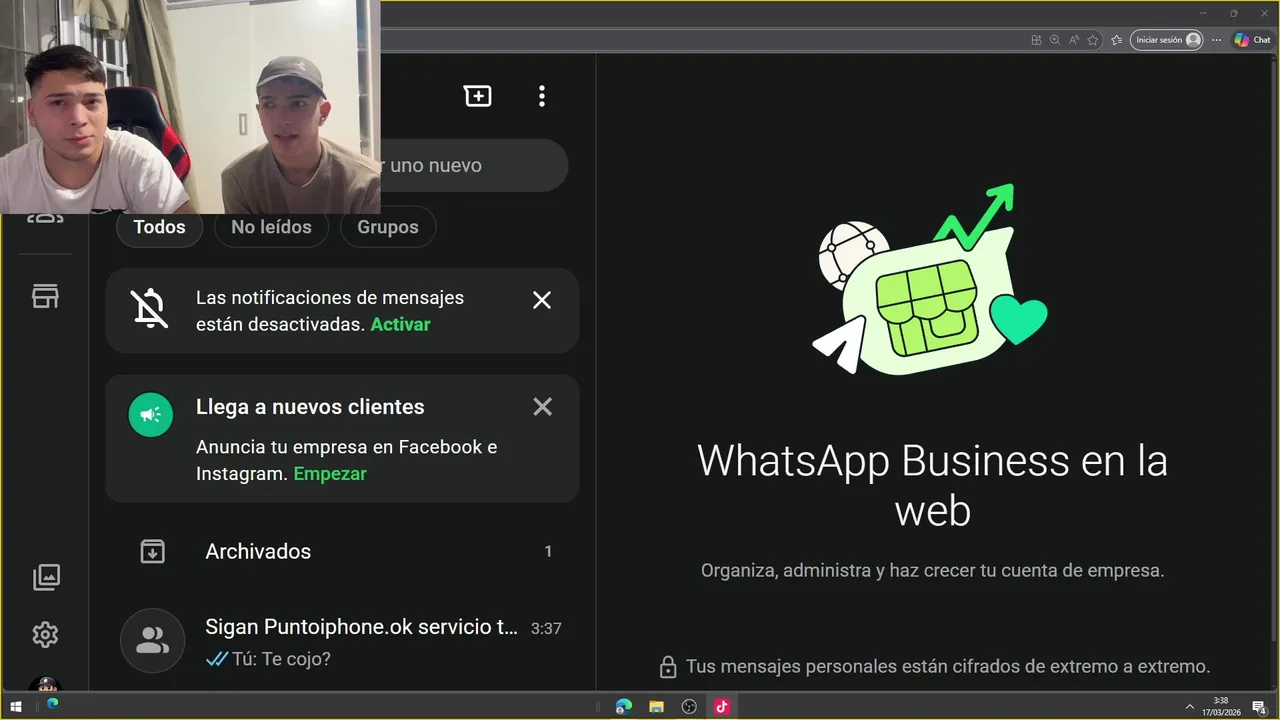Open the Archivados chats row
1280x720 pixels.
point(342,551)
